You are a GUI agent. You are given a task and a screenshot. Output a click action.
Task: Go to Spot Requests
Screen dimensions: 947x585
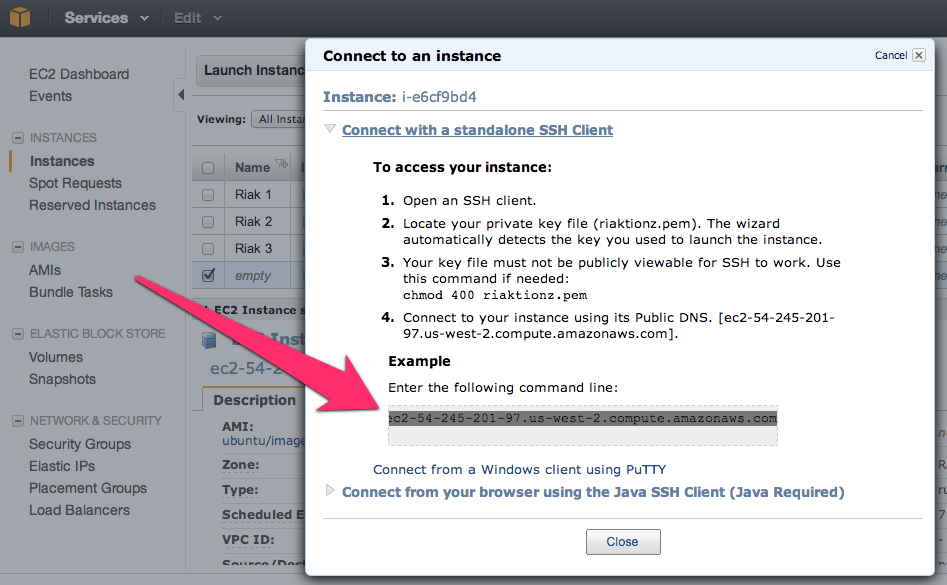pos(75,183)
